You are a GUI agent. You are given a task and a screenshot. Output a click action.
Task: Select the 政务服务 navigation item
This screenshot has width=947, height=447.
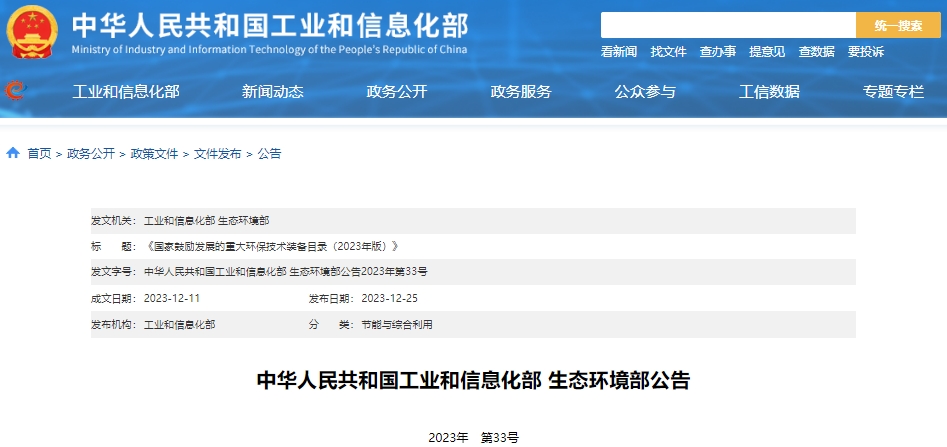click(521, 92)
